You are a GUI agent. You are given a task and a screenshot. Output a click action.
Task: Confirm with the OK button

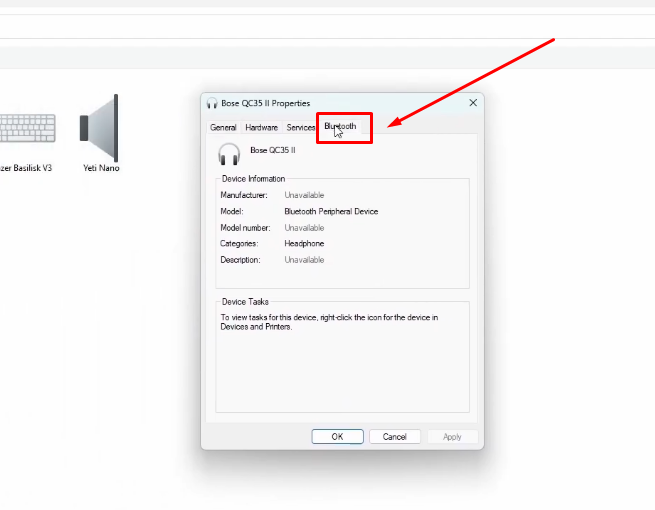click(x=338, y=436)
